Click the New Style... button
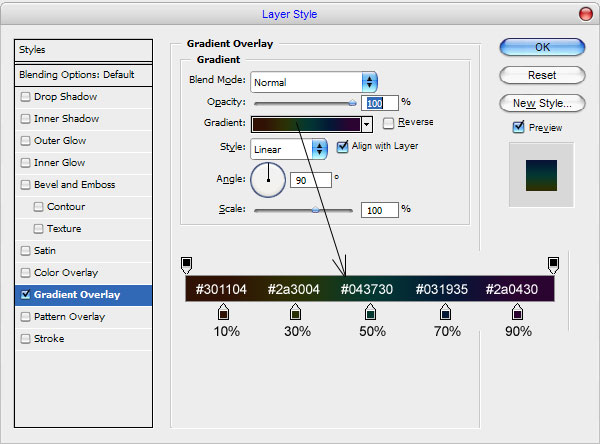The width and height of the screenshot is (600, 444). (542, 103)
